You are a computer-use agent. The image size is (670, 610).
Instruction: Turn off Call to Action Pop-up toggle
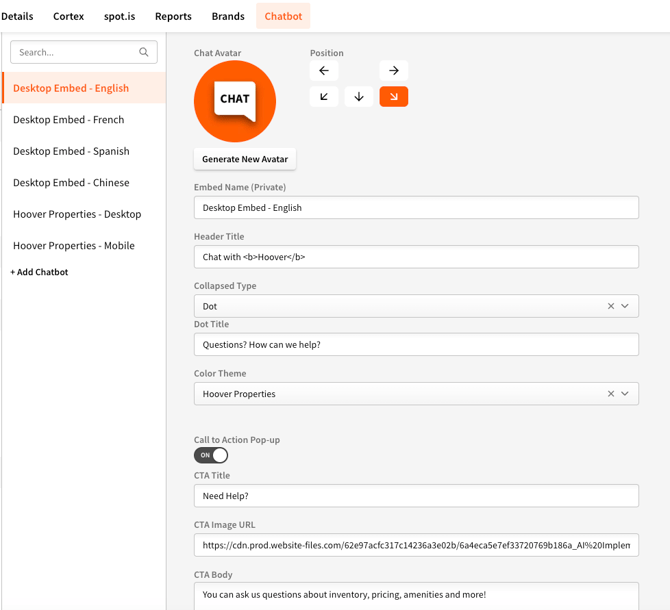point(211,455)
